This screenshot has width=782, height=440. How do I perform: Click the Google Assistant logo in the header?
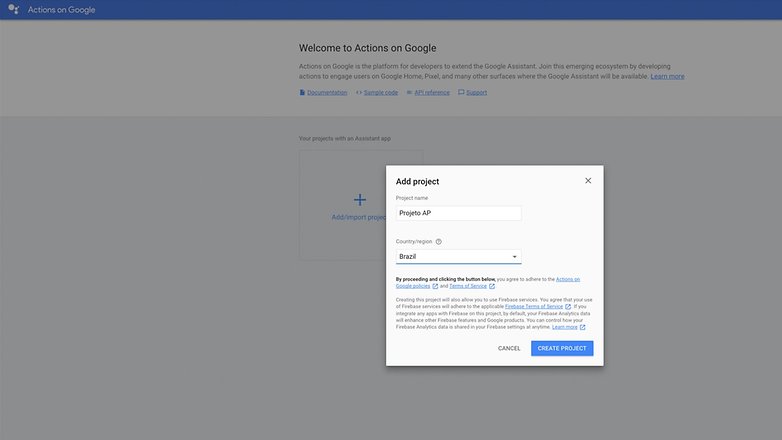click(13, 9)
